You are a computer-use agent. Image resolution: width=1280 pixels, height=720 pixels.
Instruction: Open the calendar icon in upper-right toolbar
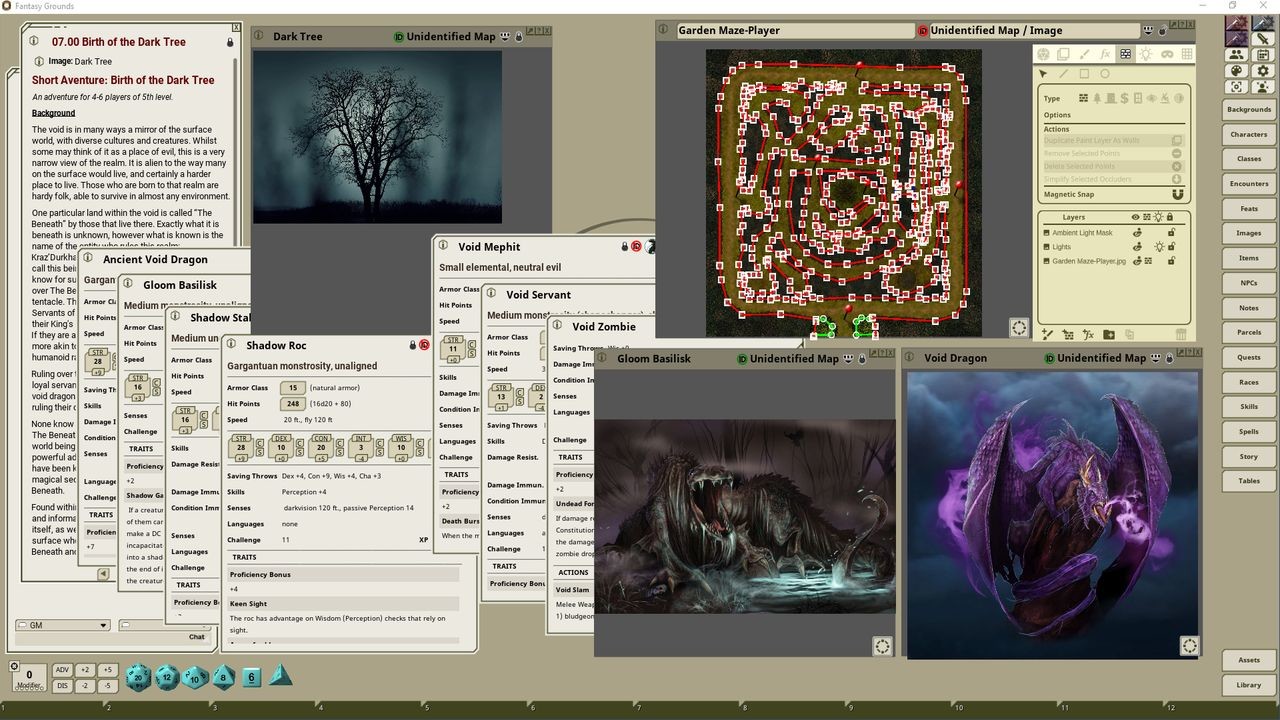point(1262,55)
